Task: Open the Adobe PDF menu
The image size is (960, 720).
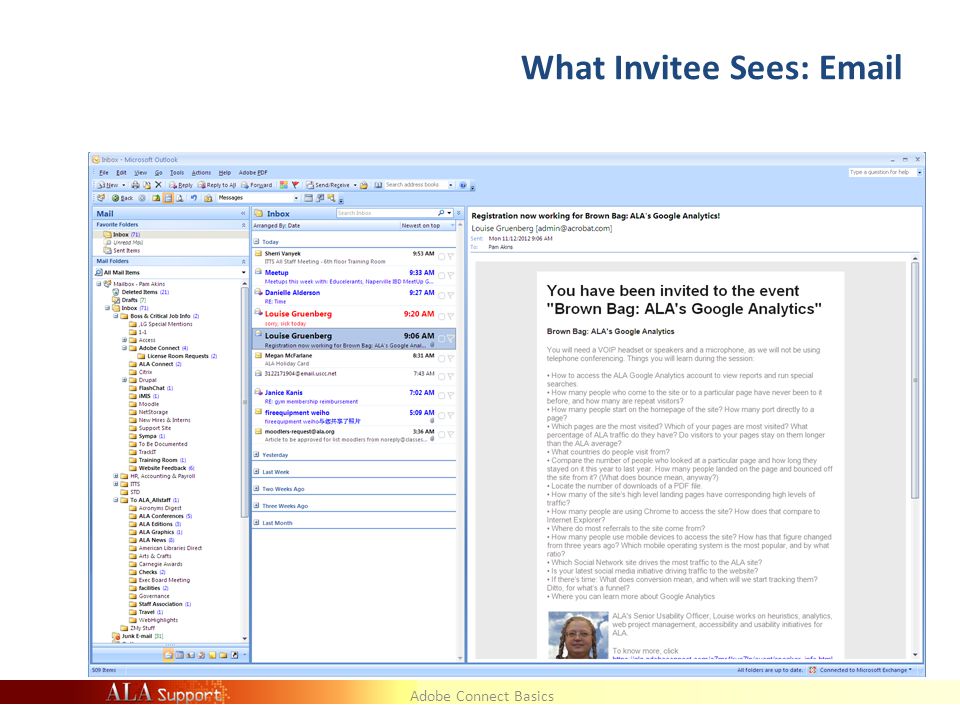Action: pyautogui.click(x=253, y=173)
